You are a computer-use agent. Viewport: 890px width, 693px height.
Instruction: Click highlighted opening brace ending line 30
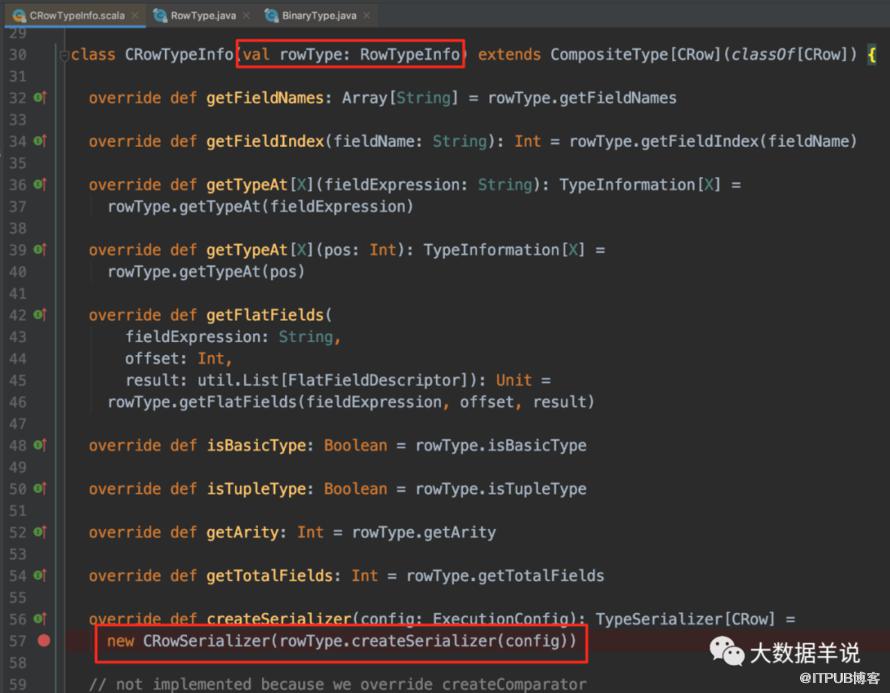[x=871, y=55]
